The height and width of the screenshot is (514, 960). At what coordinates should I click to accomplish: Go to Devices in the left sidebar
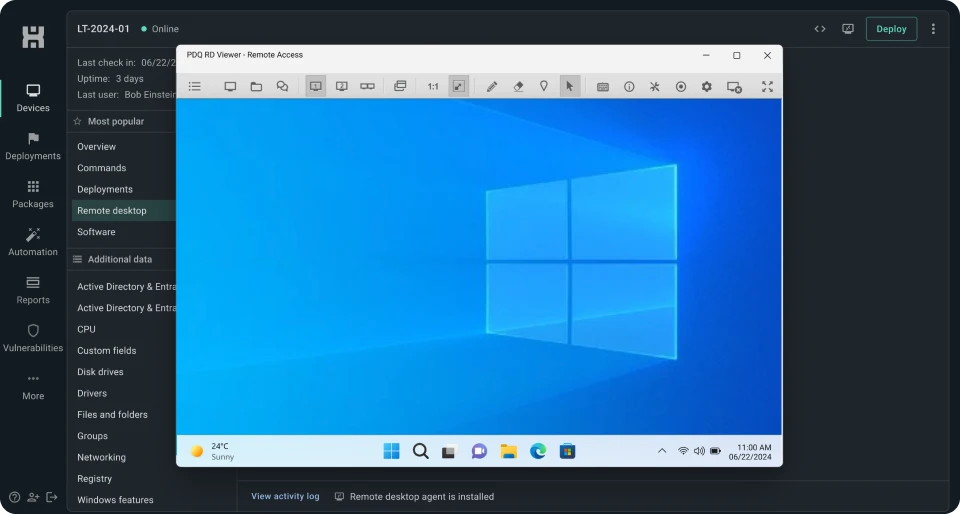pos(33,99)
